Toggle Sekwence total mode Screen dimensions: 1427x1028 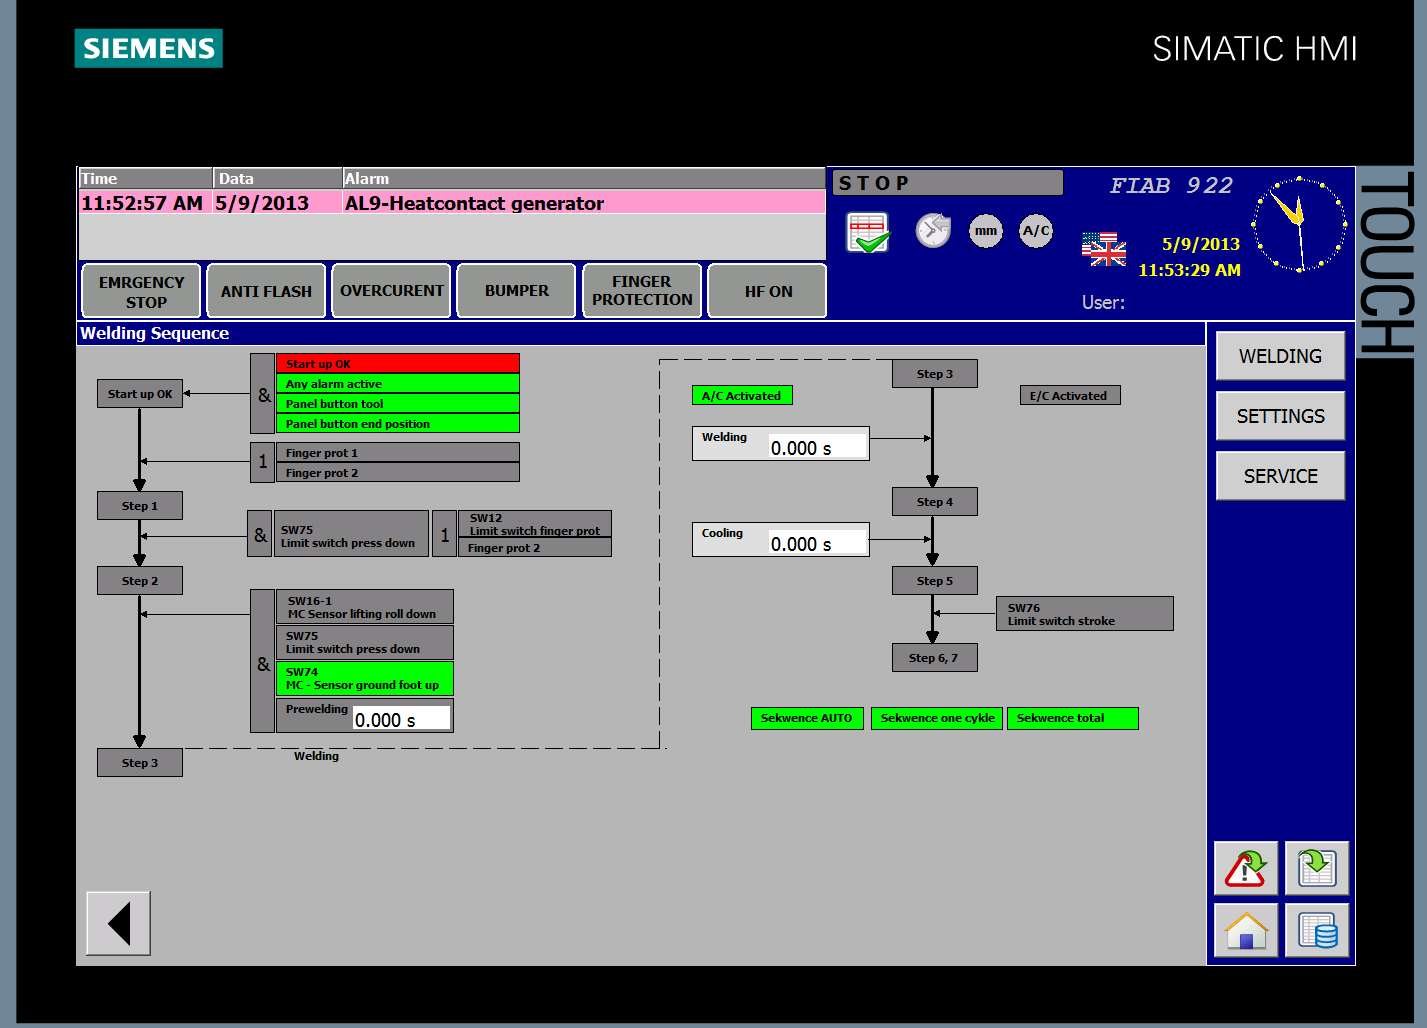tap(1072, 718)
